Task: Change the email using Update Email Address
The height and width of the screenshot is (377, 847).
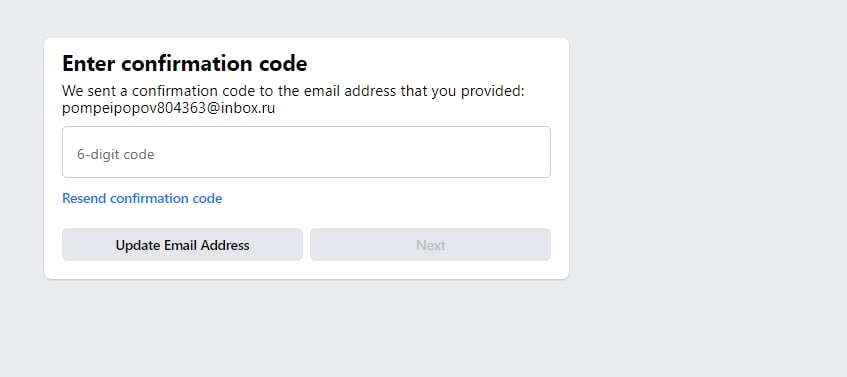Action: tap(182, 245)
